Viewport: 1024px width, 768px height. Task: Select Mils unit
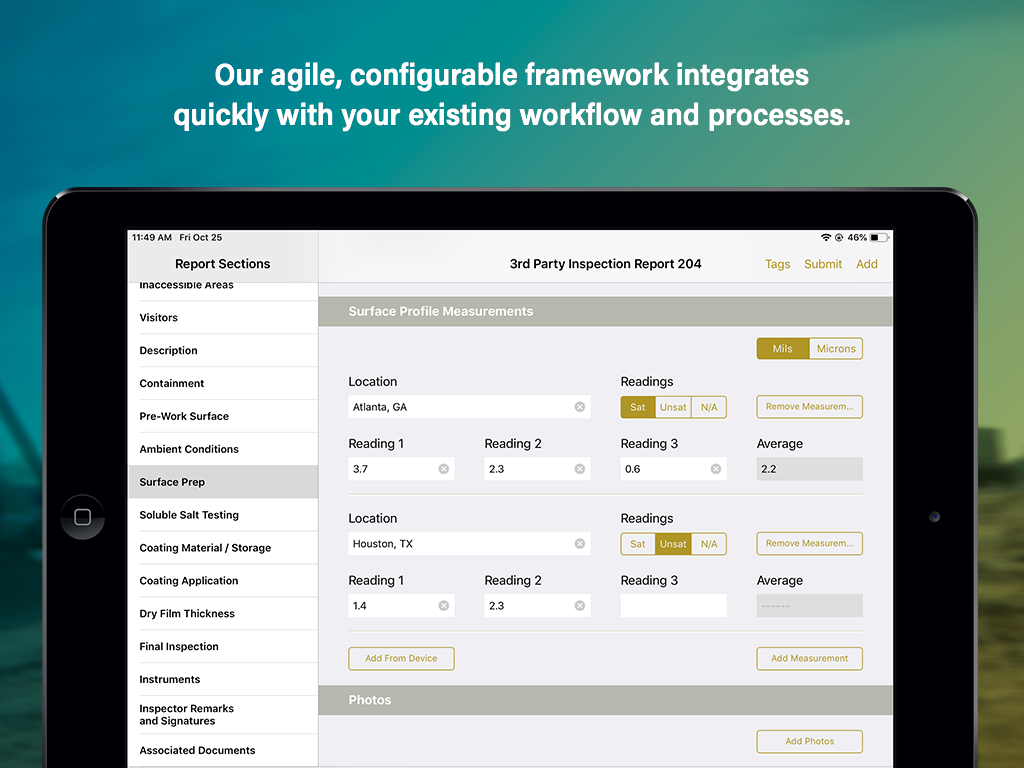point(782,349)
